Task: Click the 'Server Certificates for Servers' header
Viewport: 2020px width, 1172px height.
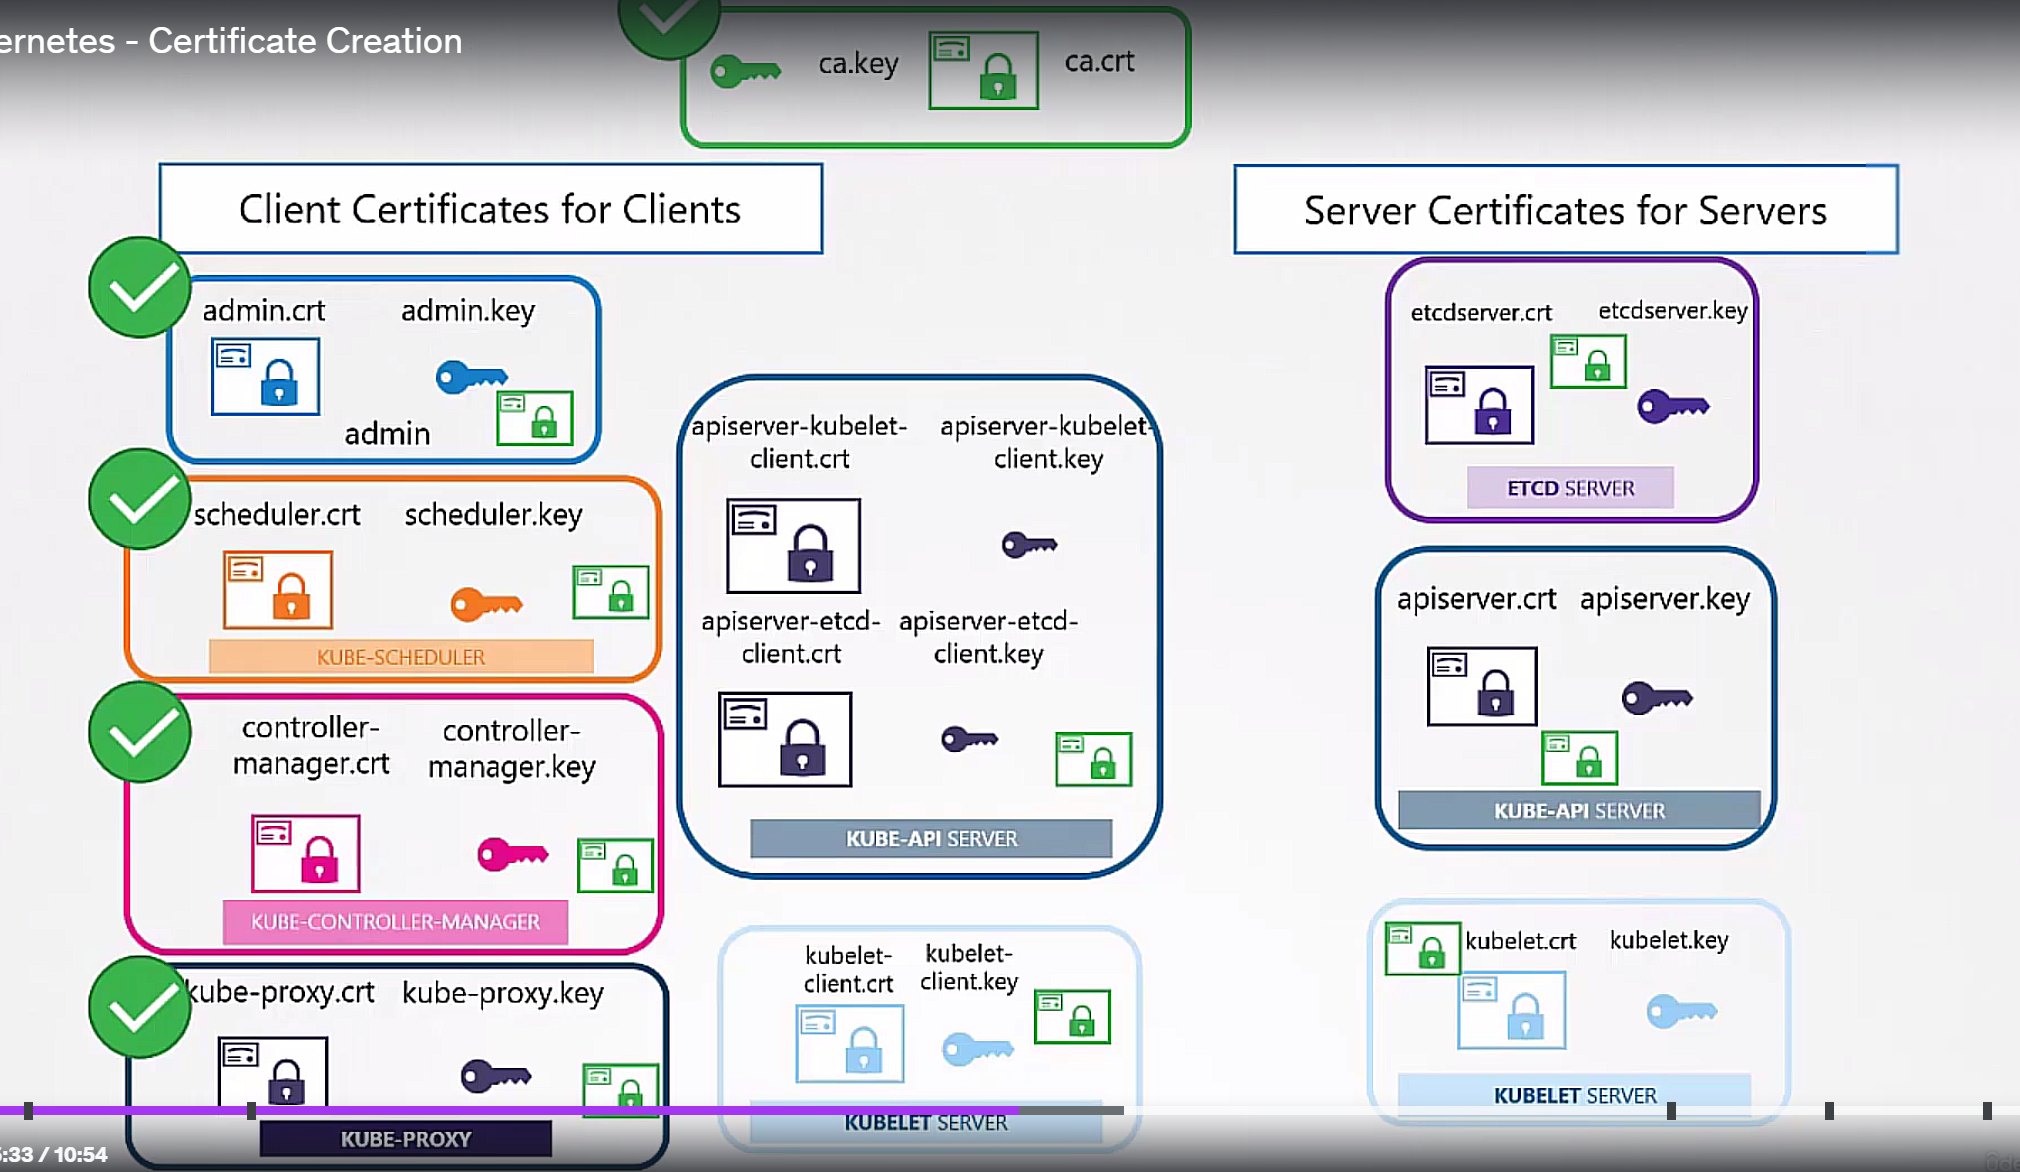Action: [x=1565, y=210]
